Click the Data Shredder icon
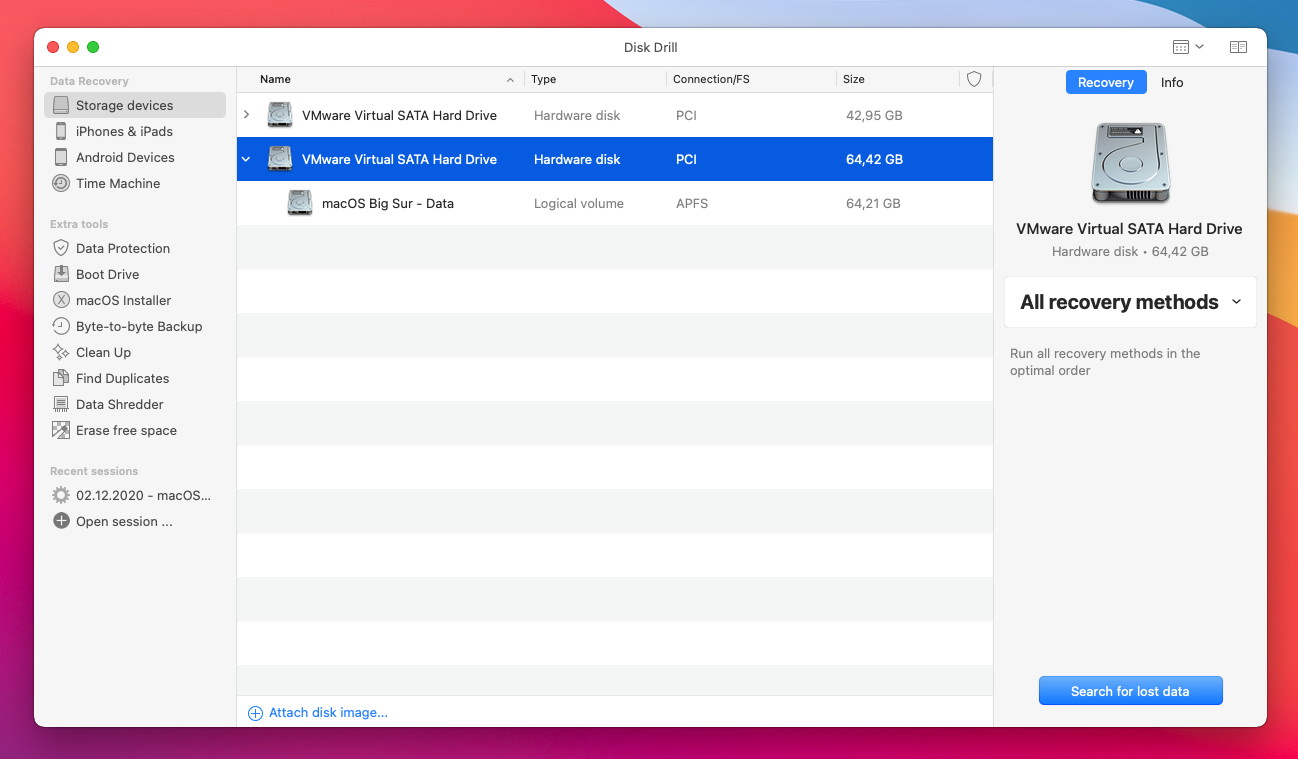 coord(61,404)
